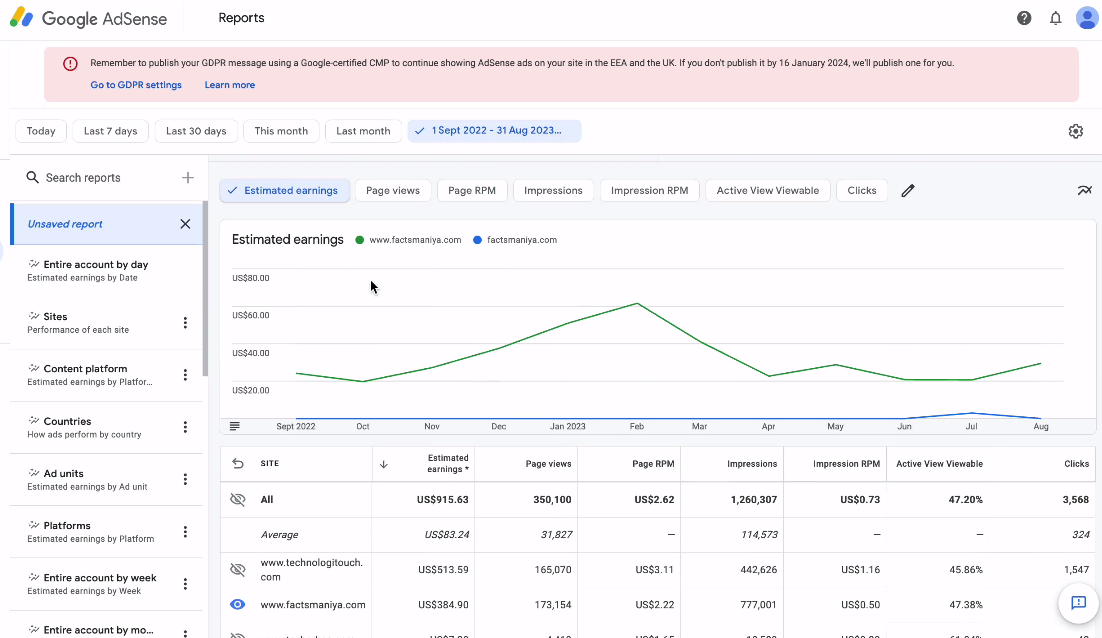Click the factsmaniya.com blue legend dot
The height and width of the screenshot is (638, 1102).
477,240
